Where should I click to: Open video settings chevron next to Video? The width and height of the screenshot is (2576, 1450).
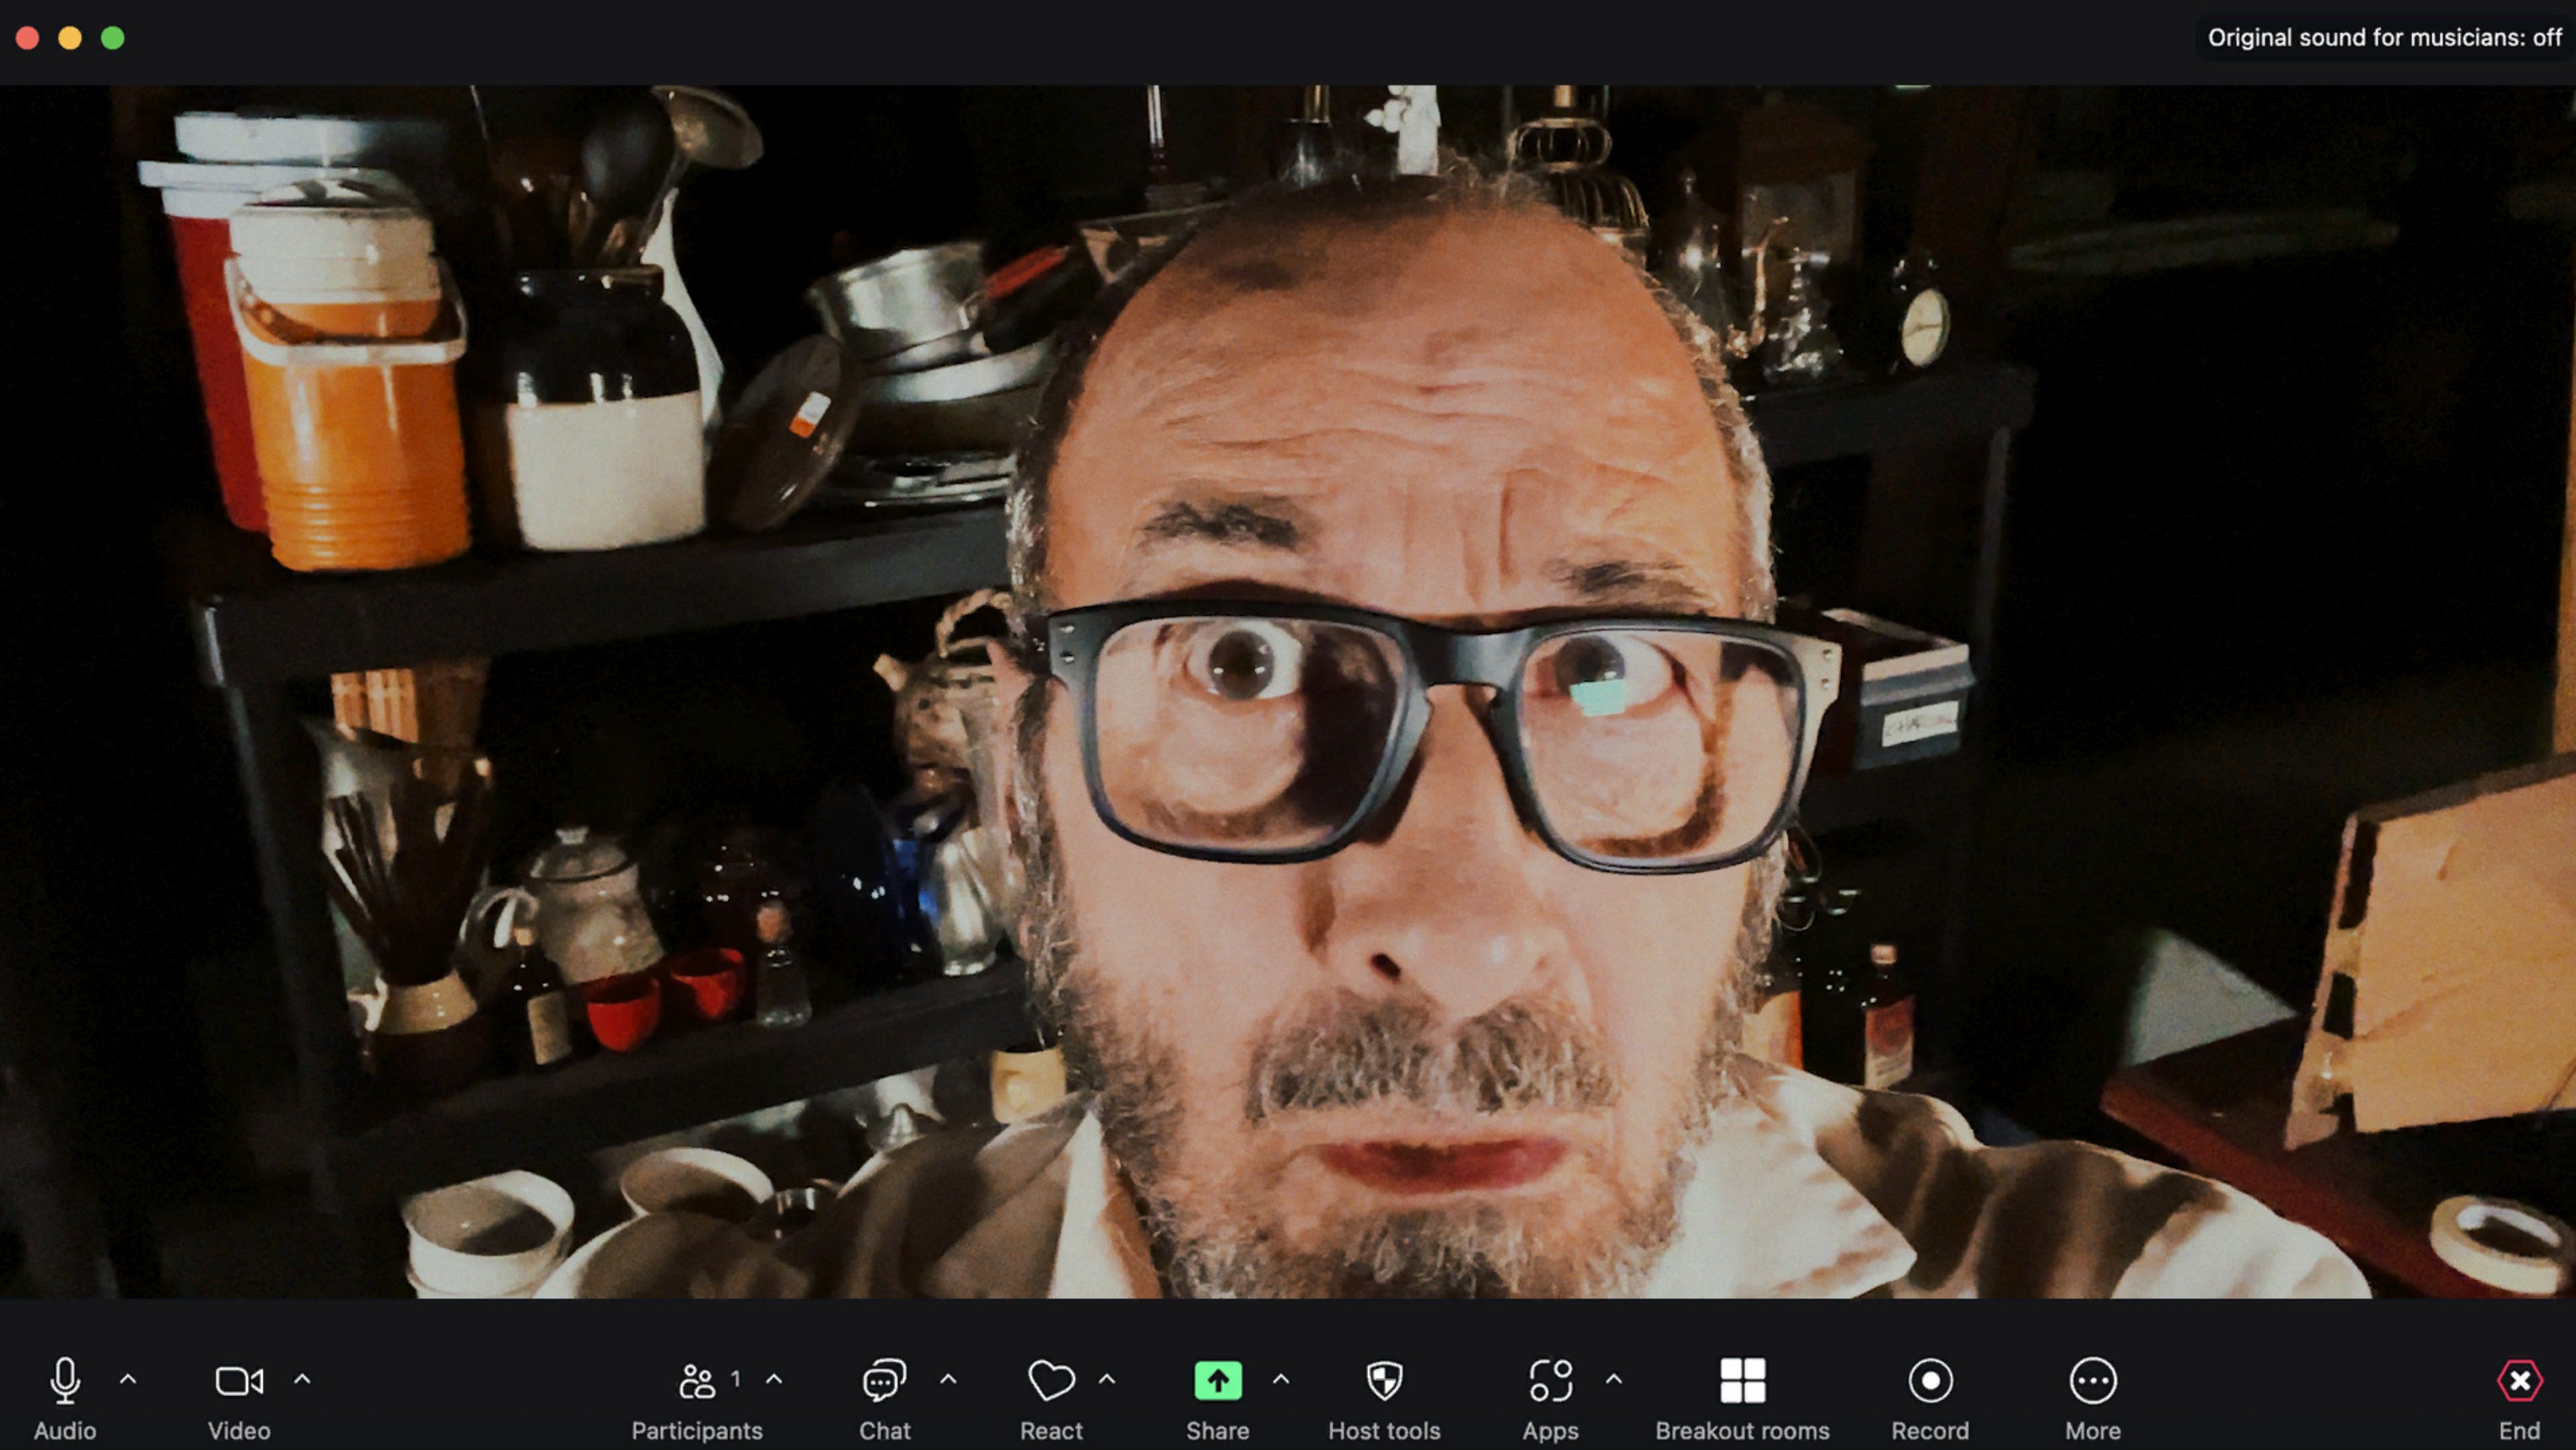[302, 1379]
